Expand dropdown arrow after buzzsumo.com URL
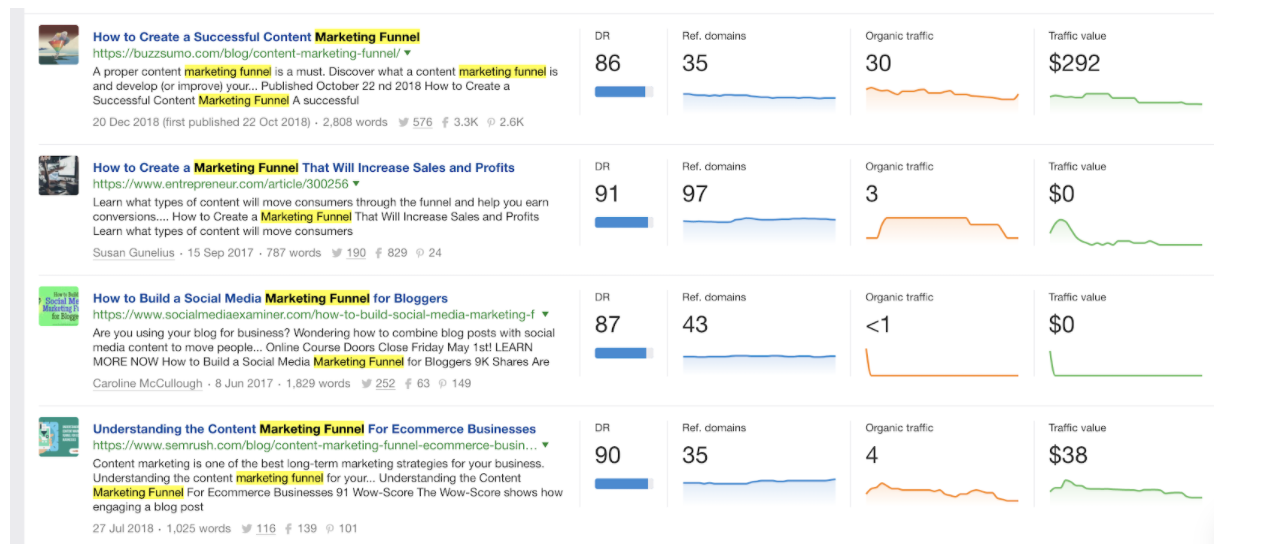Screen dimensions: 1280x552 (x=408, y=53)
